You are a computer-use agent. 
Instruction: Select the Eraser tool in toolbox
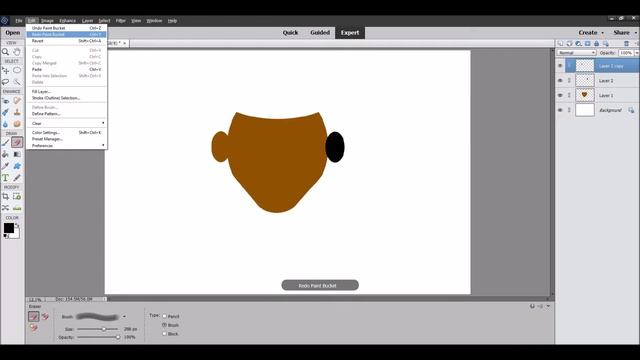click(x=17, y=142)
